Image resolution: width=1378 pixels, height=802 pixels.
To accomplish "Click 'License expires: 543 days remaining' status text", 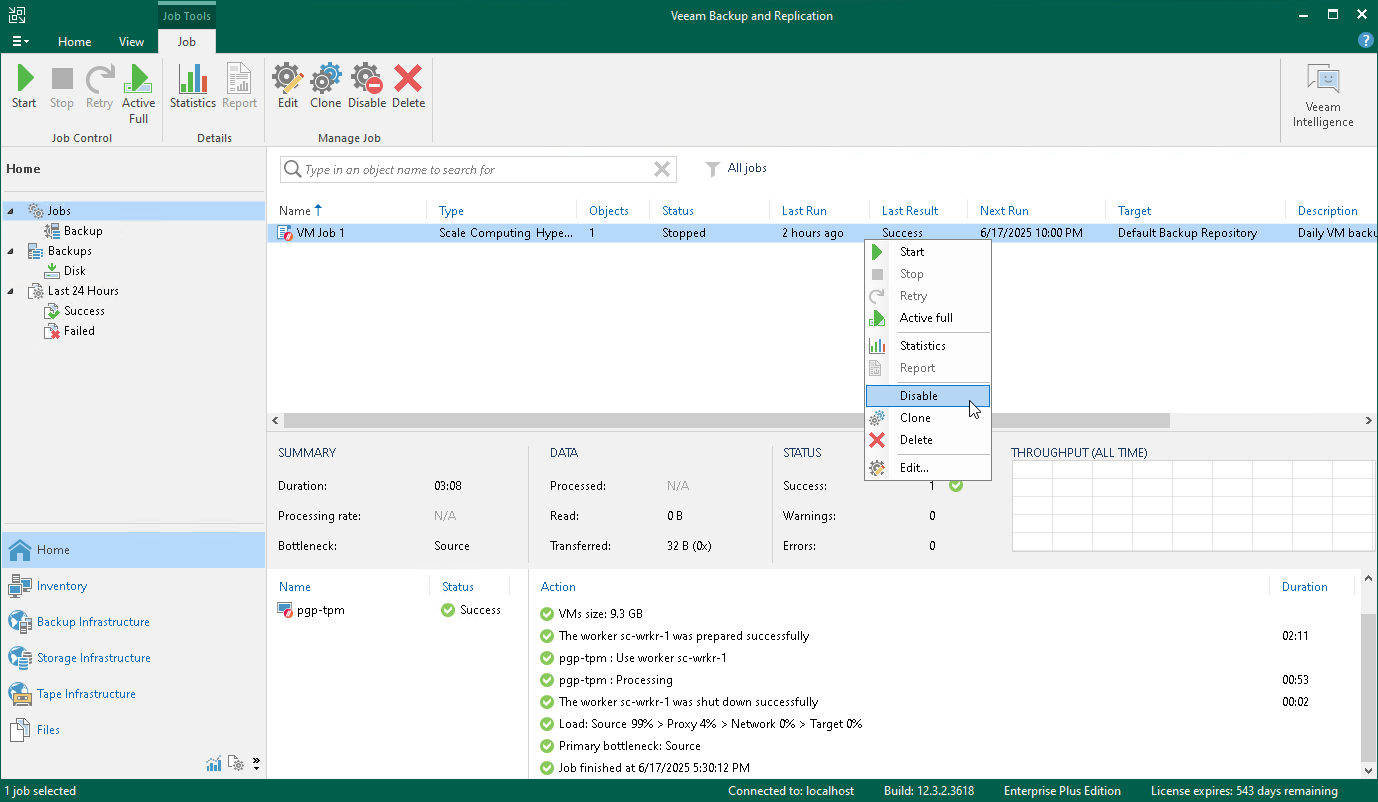I will (x=1244, y=791).
